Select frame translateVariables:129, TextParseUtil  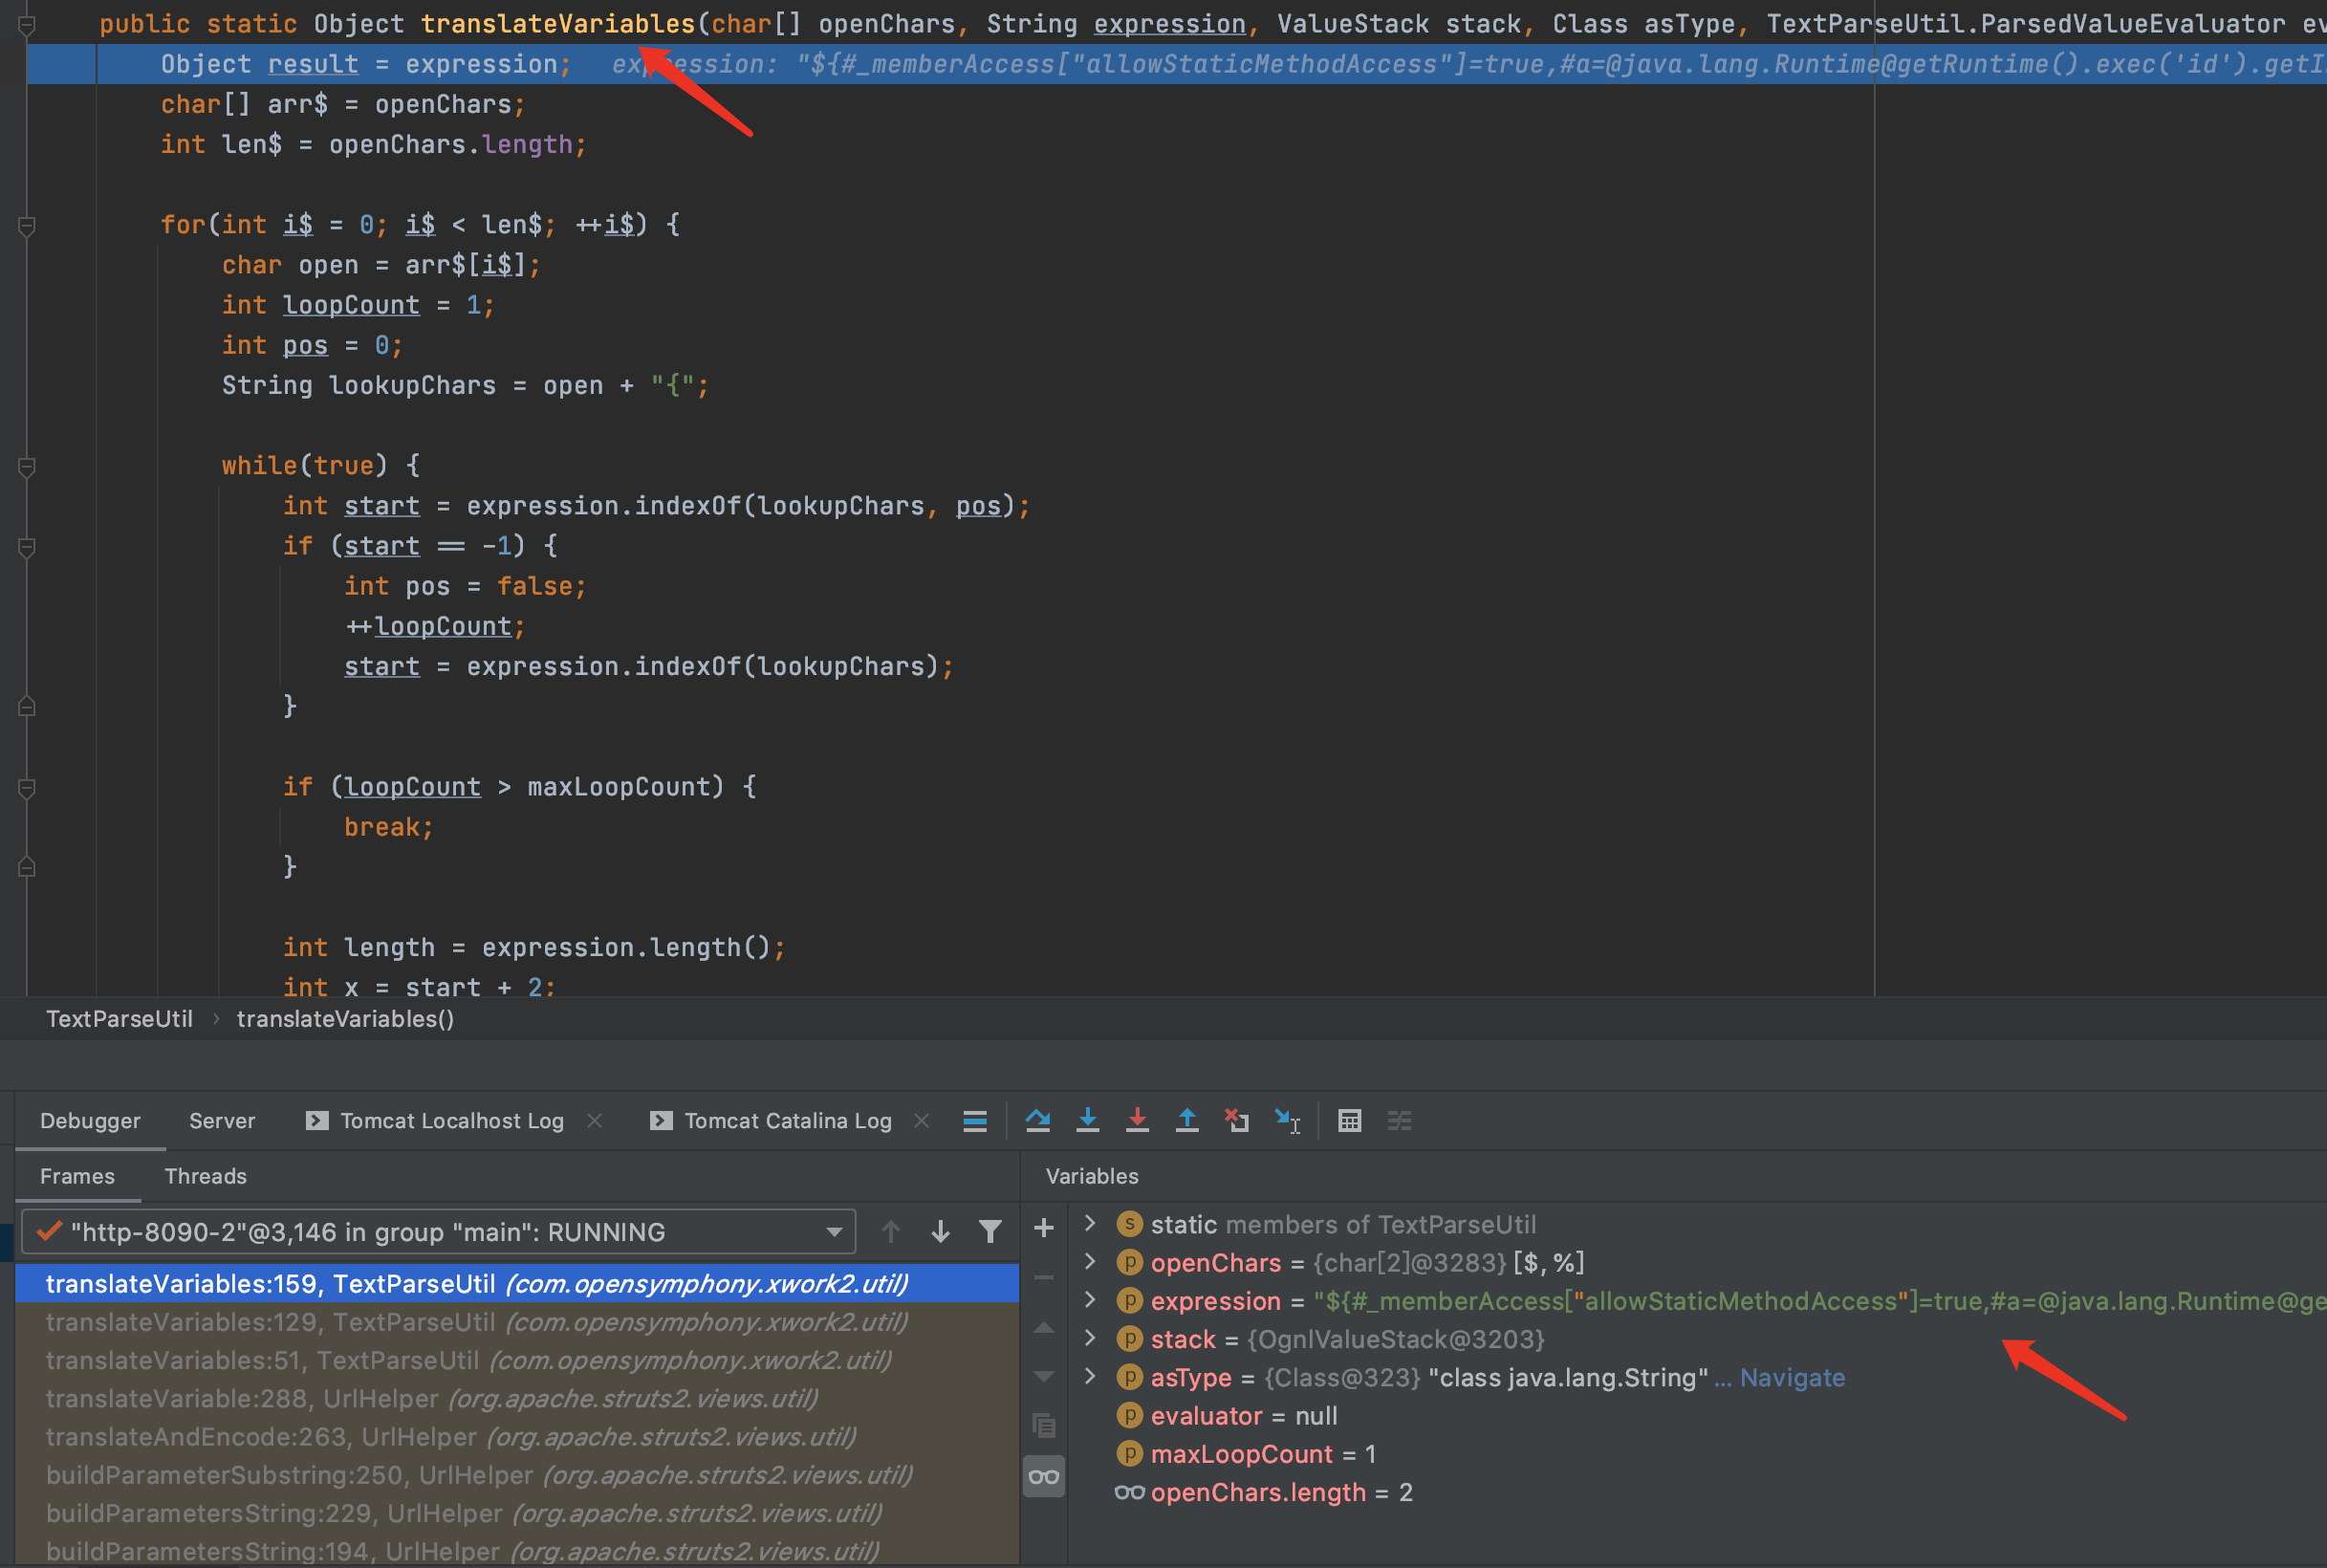pyautogui.click(x=517, y=1322)
